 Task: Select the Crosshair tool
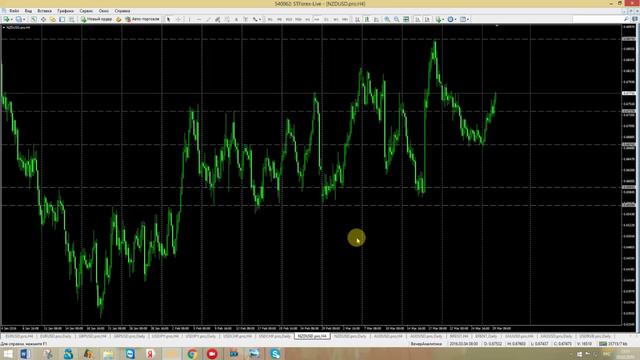[178, 19]
